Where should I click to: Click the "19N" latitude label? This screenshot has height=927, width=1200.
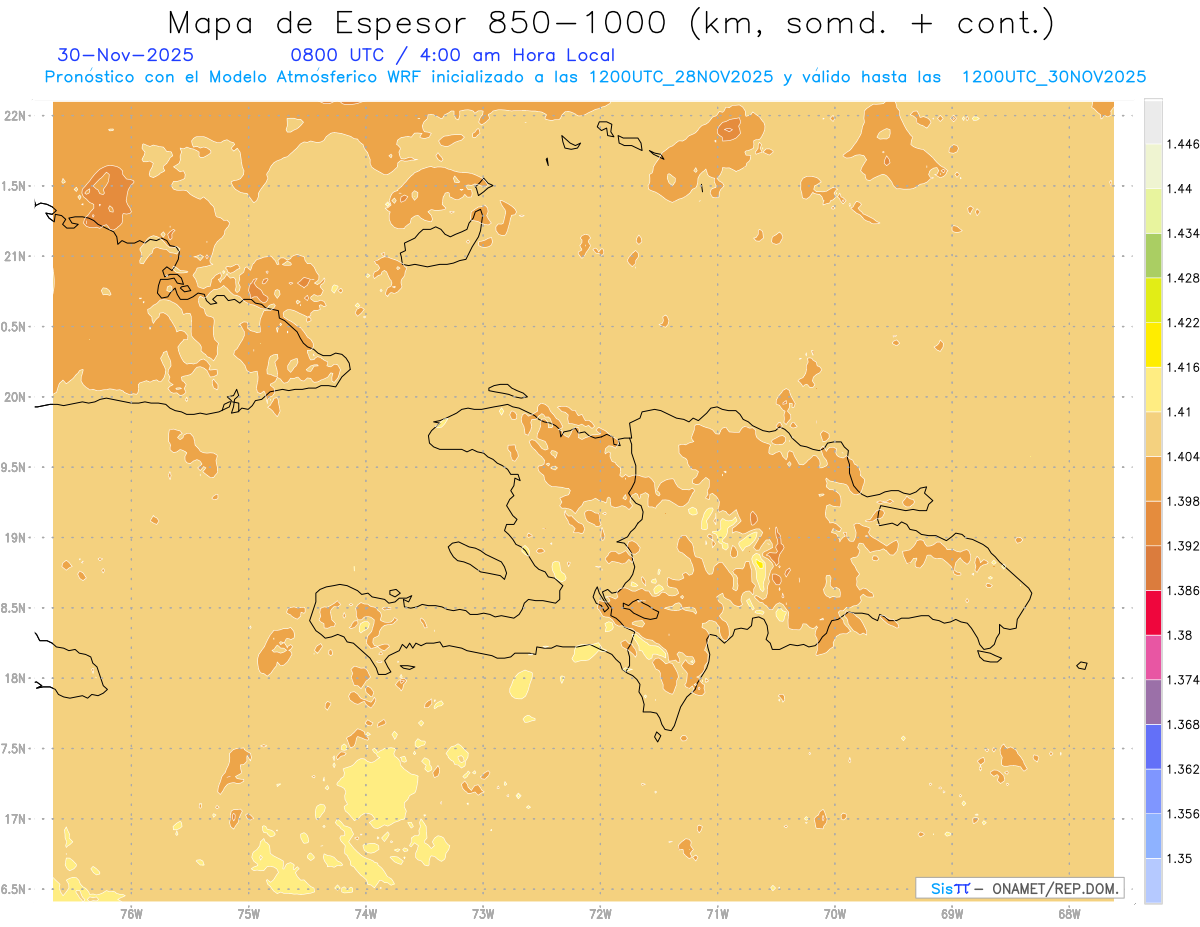17,537
